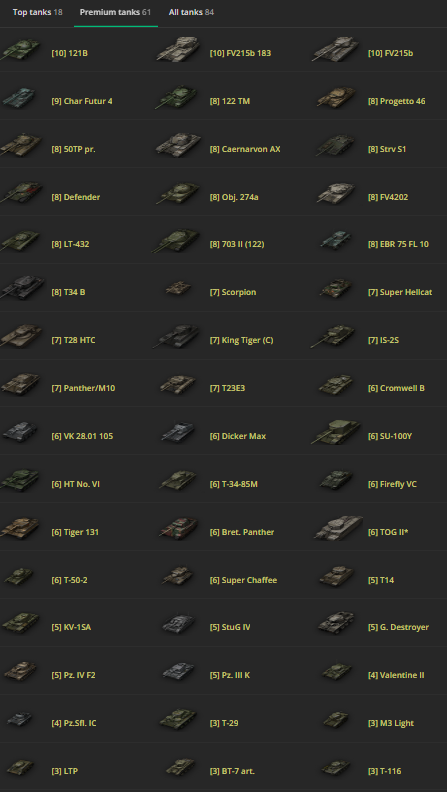447x792 pixels.
Task: Open the Caernarvon AX tank link
Action: (245, 150)
